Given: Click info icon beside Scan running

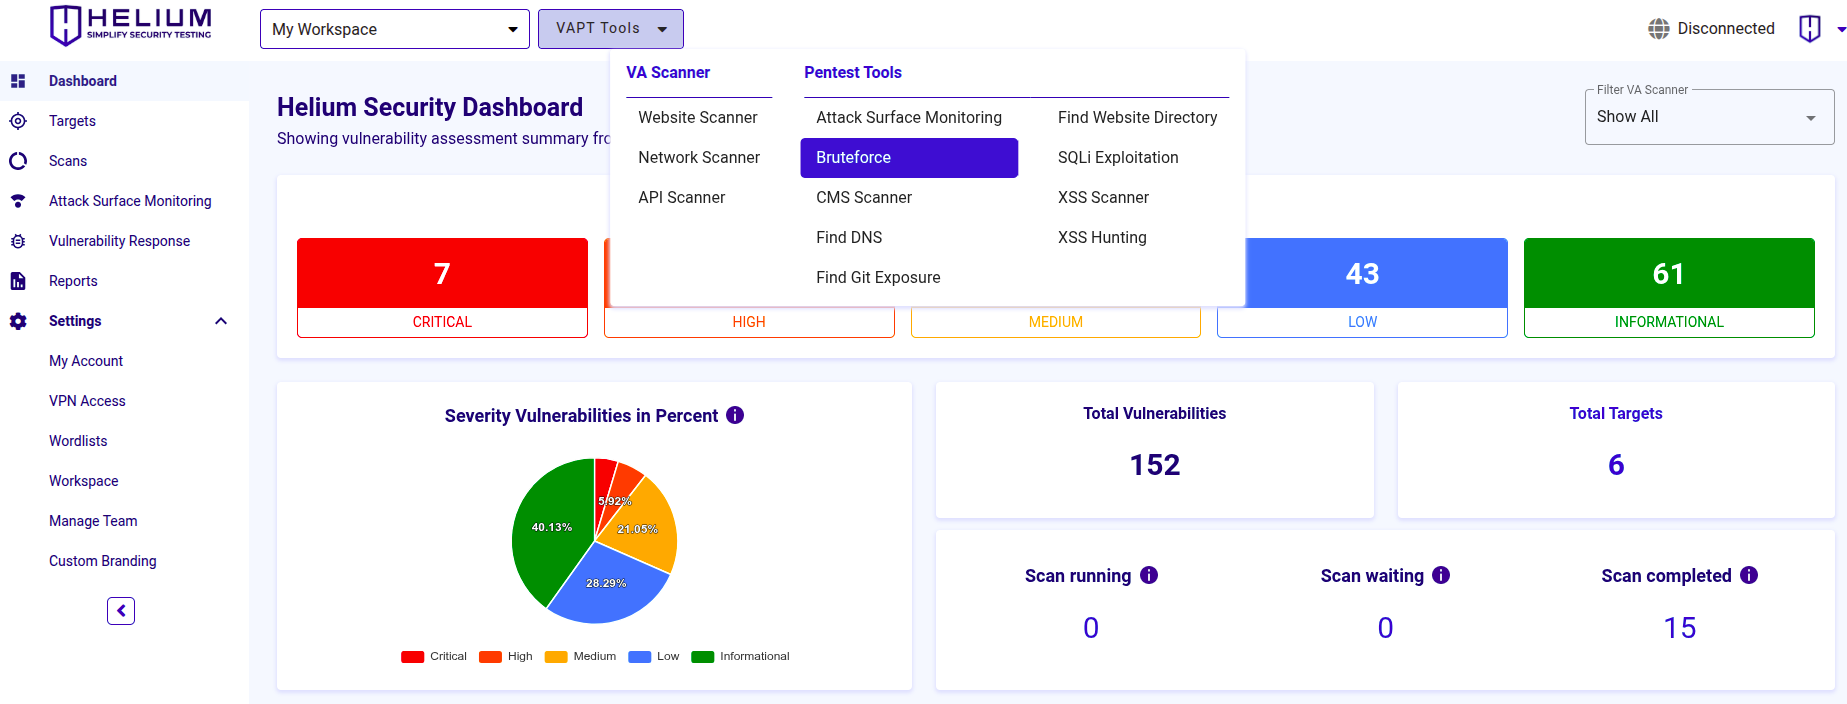Looking at the screenshot, I should [x=1149, y=575].
